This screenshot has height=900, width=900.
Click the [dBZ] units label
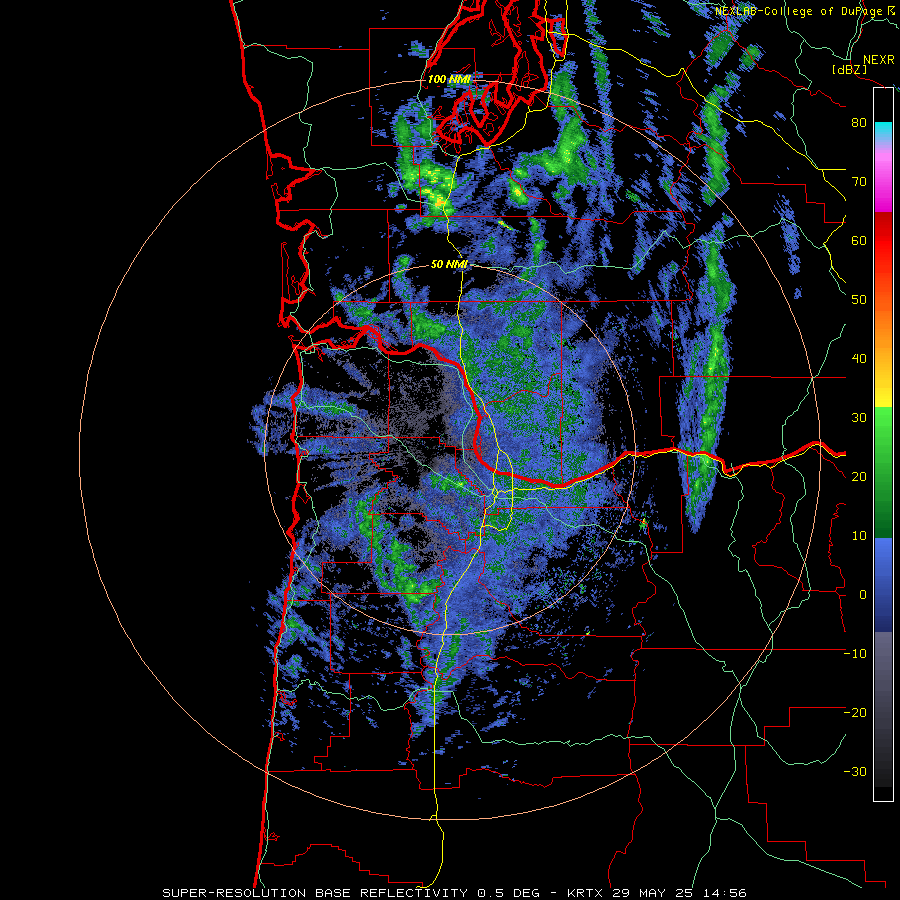pos(849,69)
